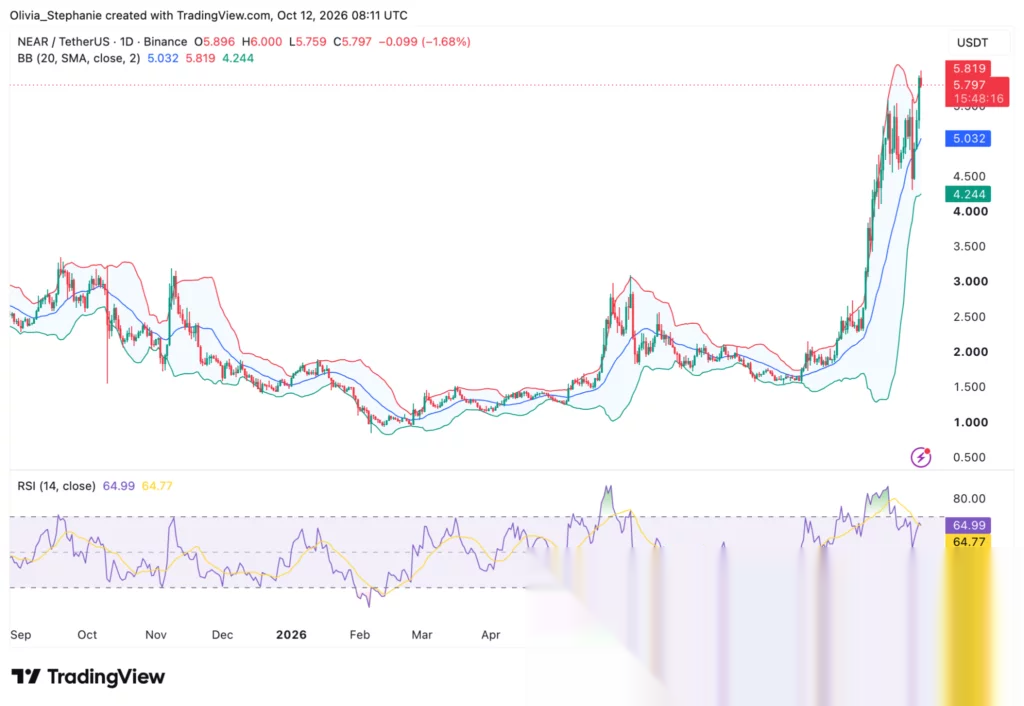Viewport: 1024px width, 706px height.
Task: Click the green 4.244 lower band price label
Action: (x=968, y=194)
